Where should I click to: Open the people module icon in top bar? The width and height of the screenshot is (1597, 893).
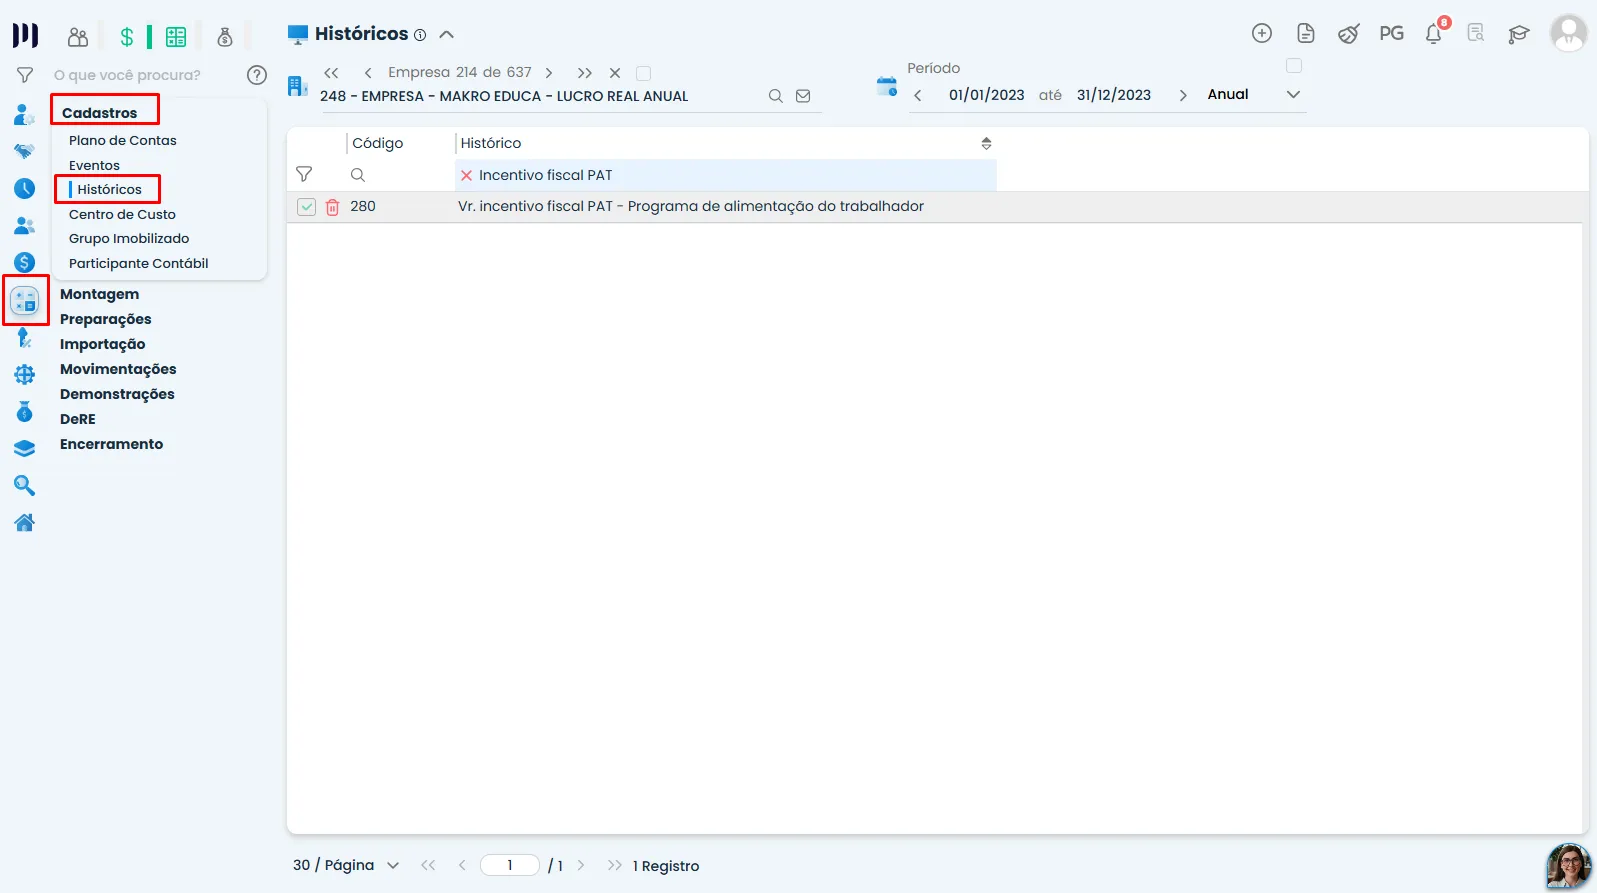coord(78,38)
